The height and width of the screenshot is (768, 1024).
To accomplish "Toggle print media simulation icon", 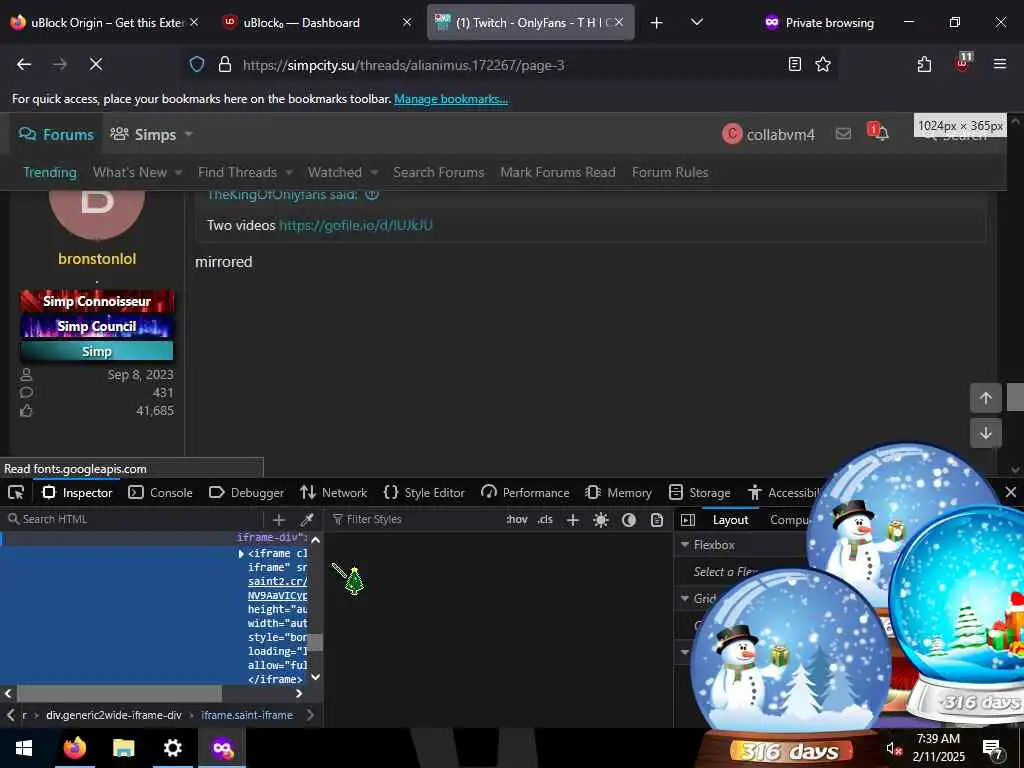I will click(x=657, y=520).
